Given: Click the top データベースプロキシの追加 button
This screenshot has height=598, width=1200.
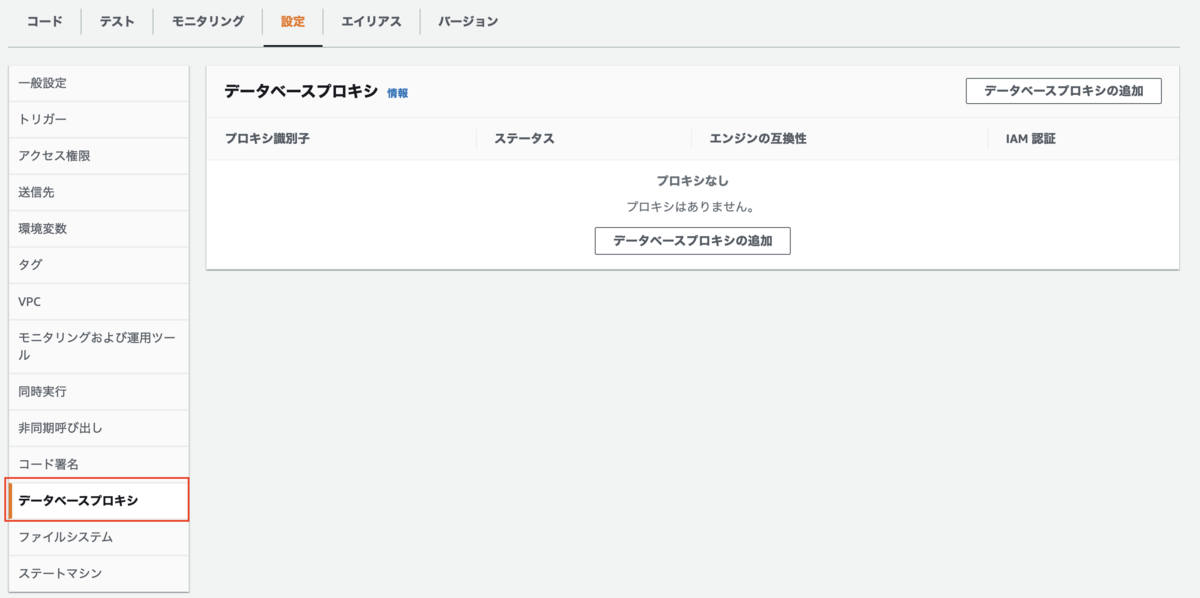Looking at the screenshot, I should pos(1063,90).
